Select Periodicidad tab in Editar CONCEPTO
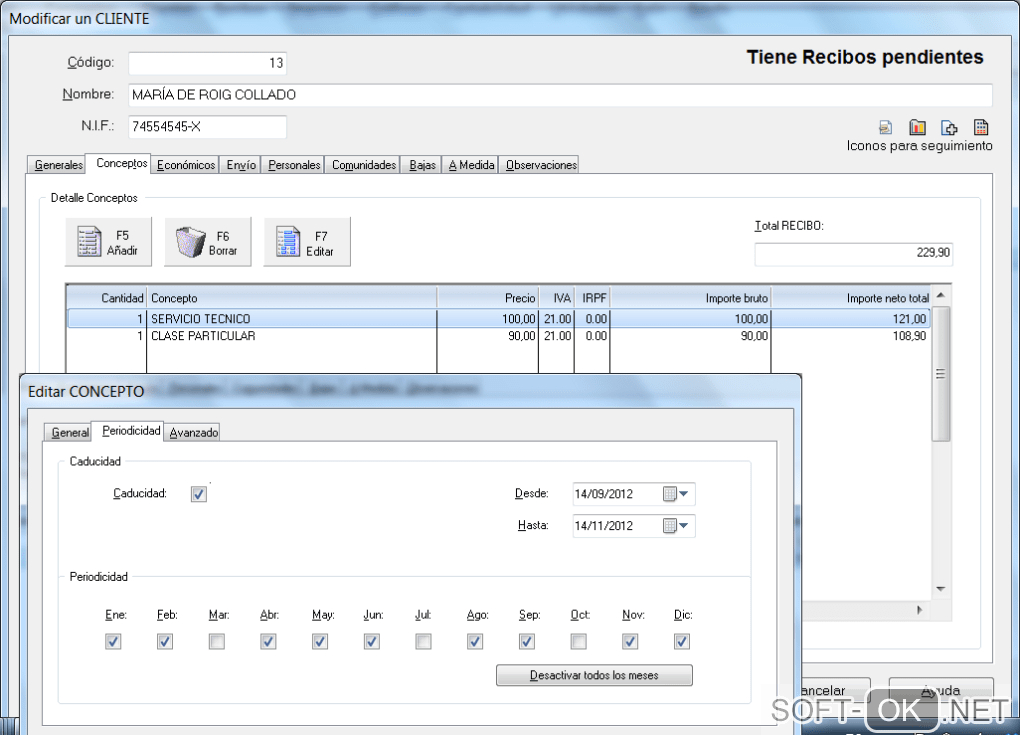1020x735 pixels. pos(129,431)
